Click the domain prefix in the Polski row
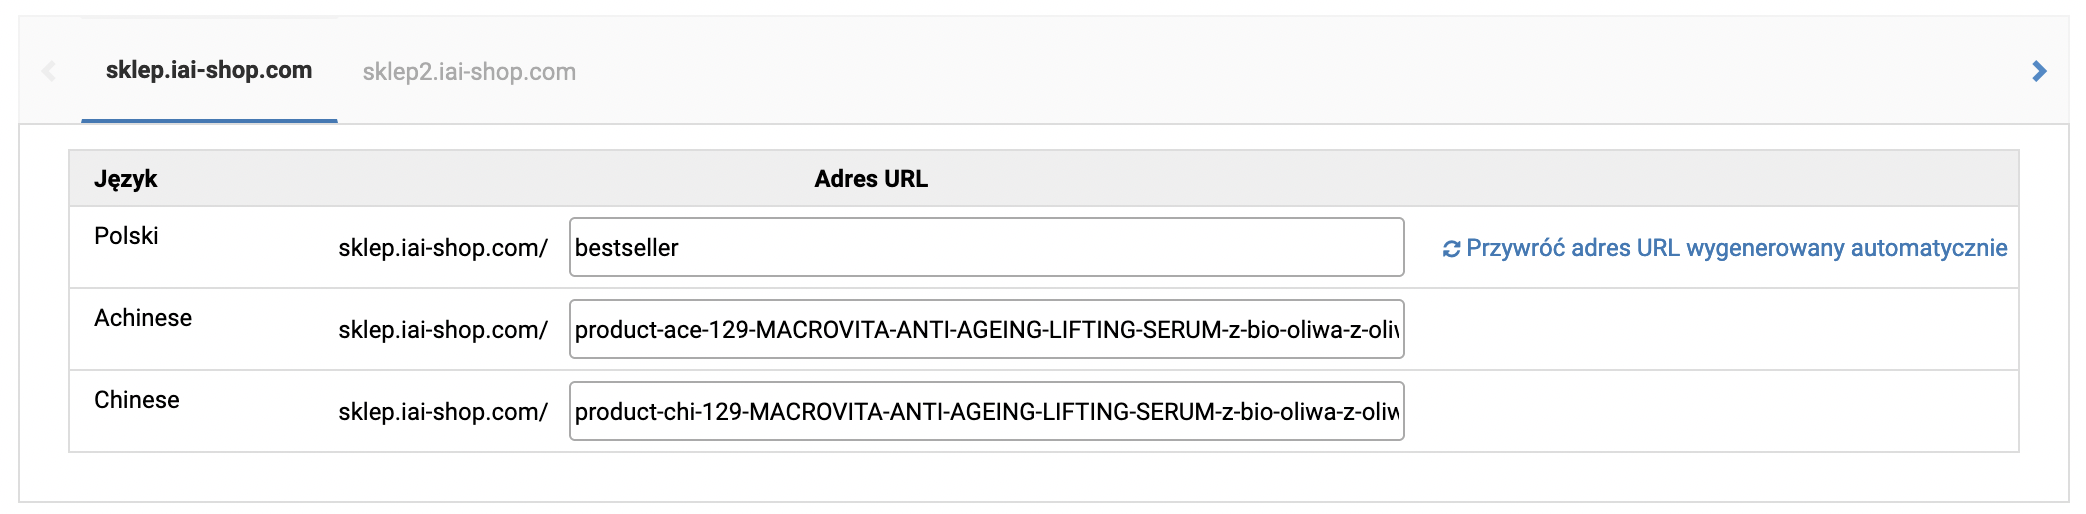Viewport: 2086px width, 514px height. (x=443, y=248)
